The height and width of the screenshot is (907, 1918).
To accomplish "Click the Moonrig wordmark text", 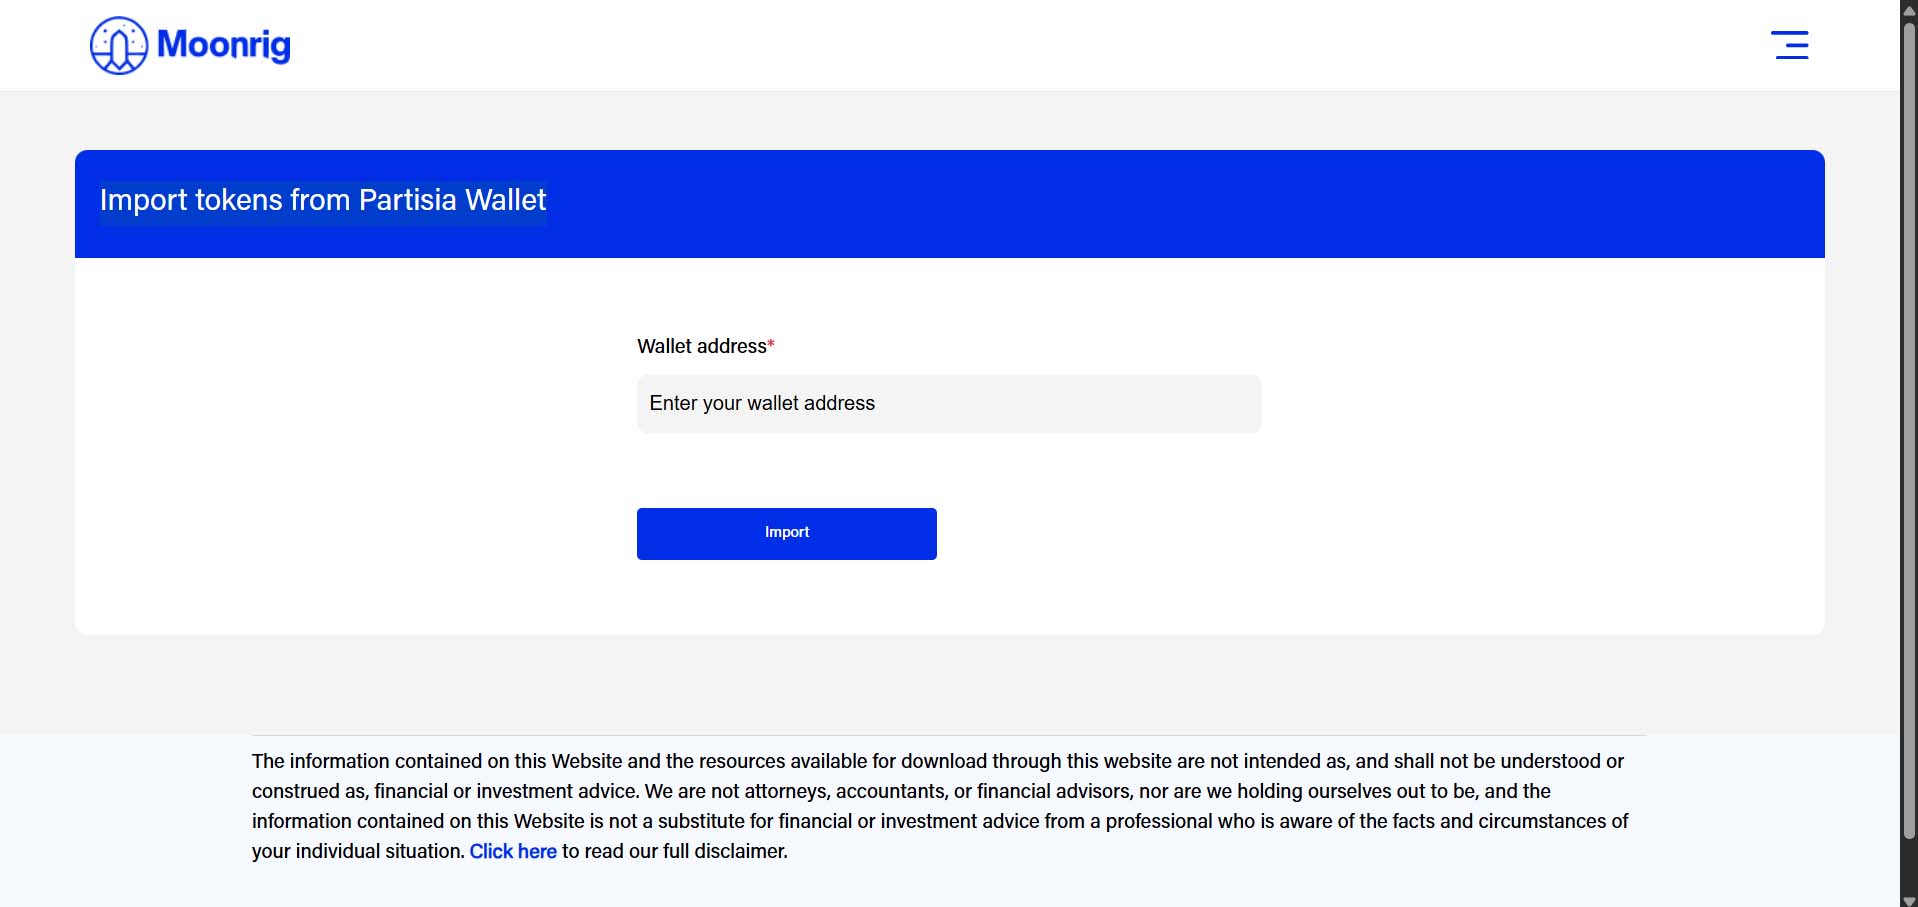I will pyautogui.click(x=224, y=45).
